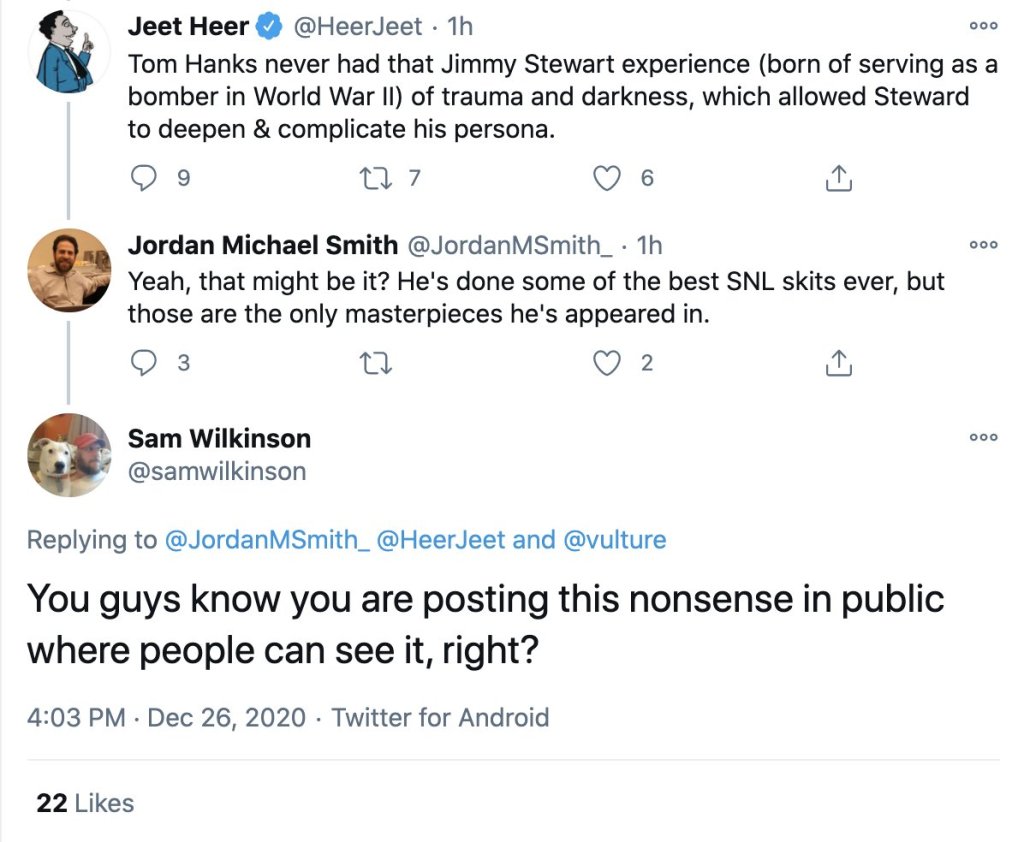
Task: Reply to Jeet Heer's tweet
Action: click(x=147, y=178)
